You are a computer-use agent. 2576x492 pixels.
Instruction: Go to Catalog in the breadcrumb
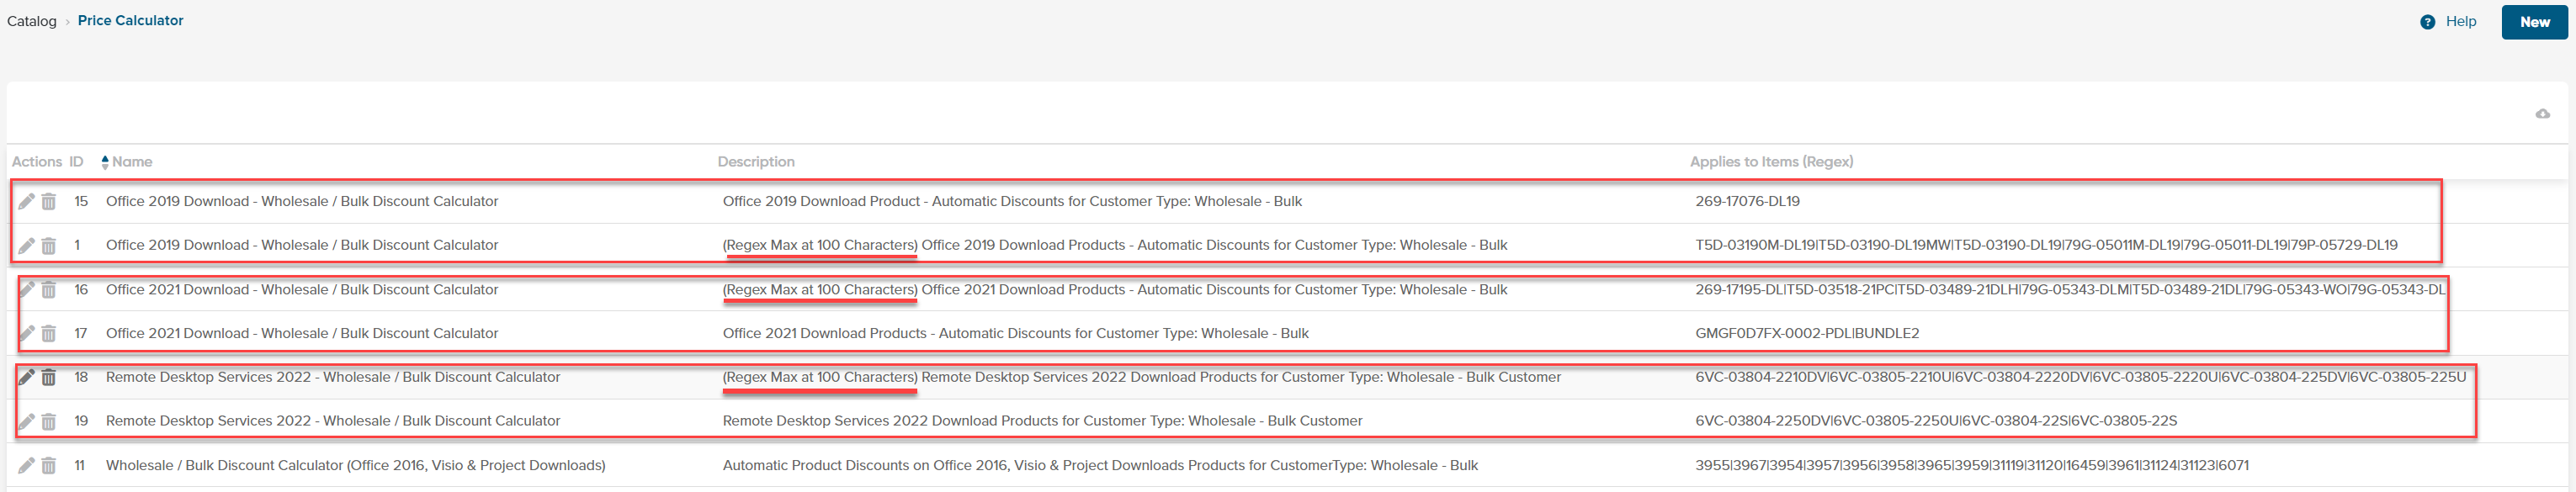tap(32, 21)
